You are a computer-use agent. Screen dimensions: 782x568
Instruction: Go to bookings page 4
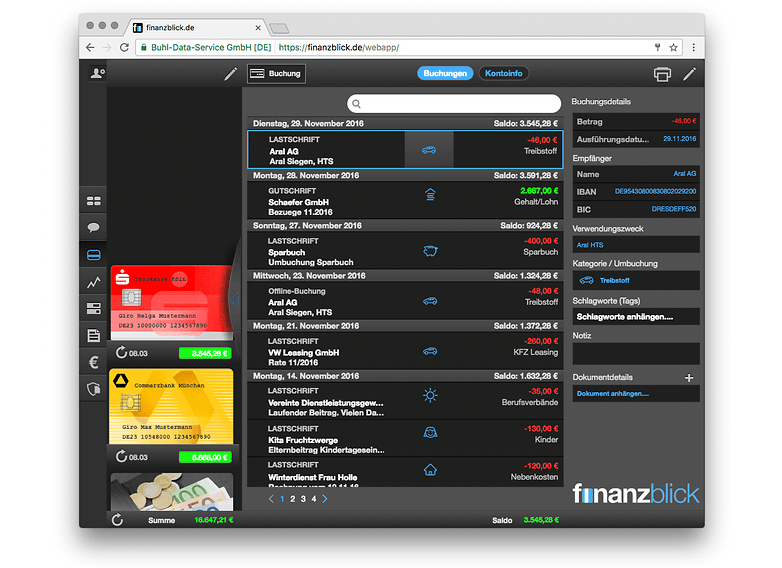(314, 499)
